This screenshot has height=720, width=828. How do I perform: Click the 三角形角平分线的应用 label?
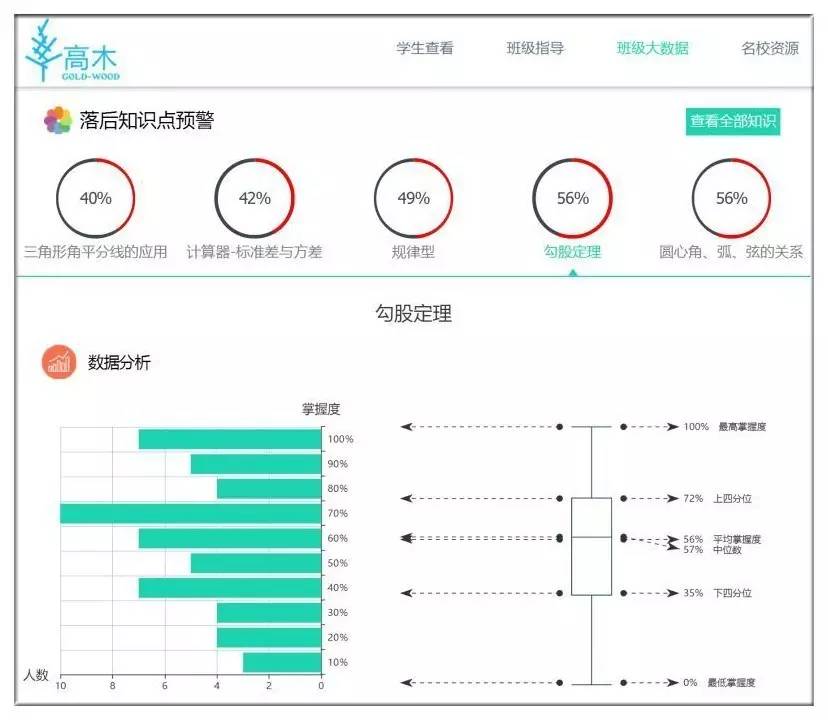[96, 252]
